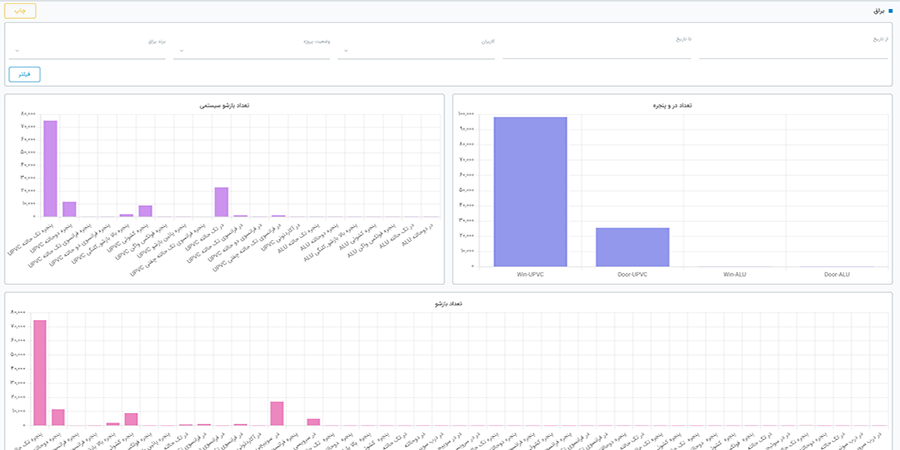
Task: Select the Door-UPVC blue bar
Action: click(633, 247)
